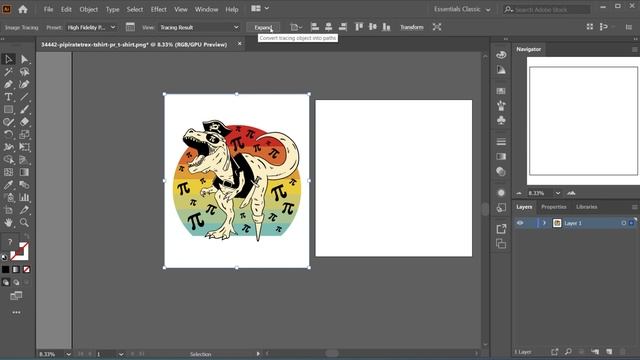Toggle Layer 1 visibility eye
Image resolution: width=640 pixels, height=360 pixels.
[520, 223]
